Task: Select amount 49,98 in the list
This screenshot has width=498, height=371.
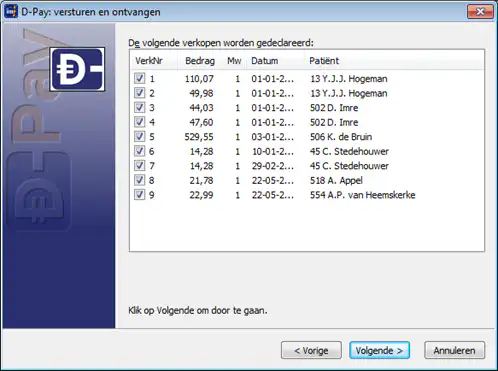Action: 201,93
